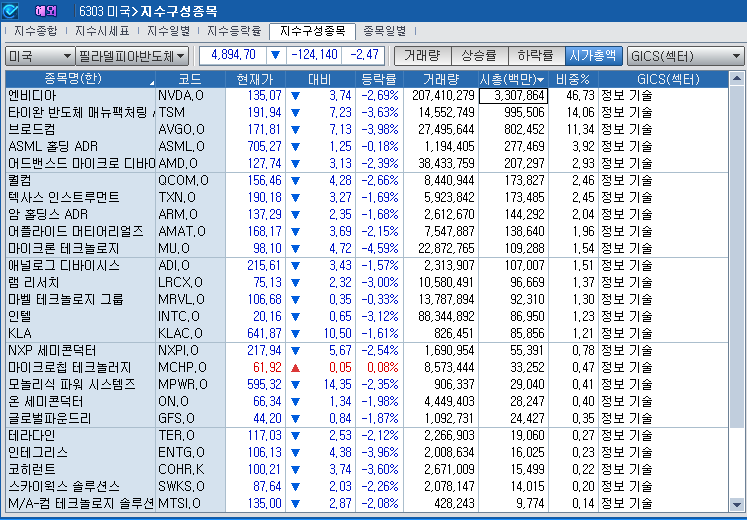Click the index value 4,894.70 field
This screenshot has height=520, width=747.
click(x=233, y=55)
